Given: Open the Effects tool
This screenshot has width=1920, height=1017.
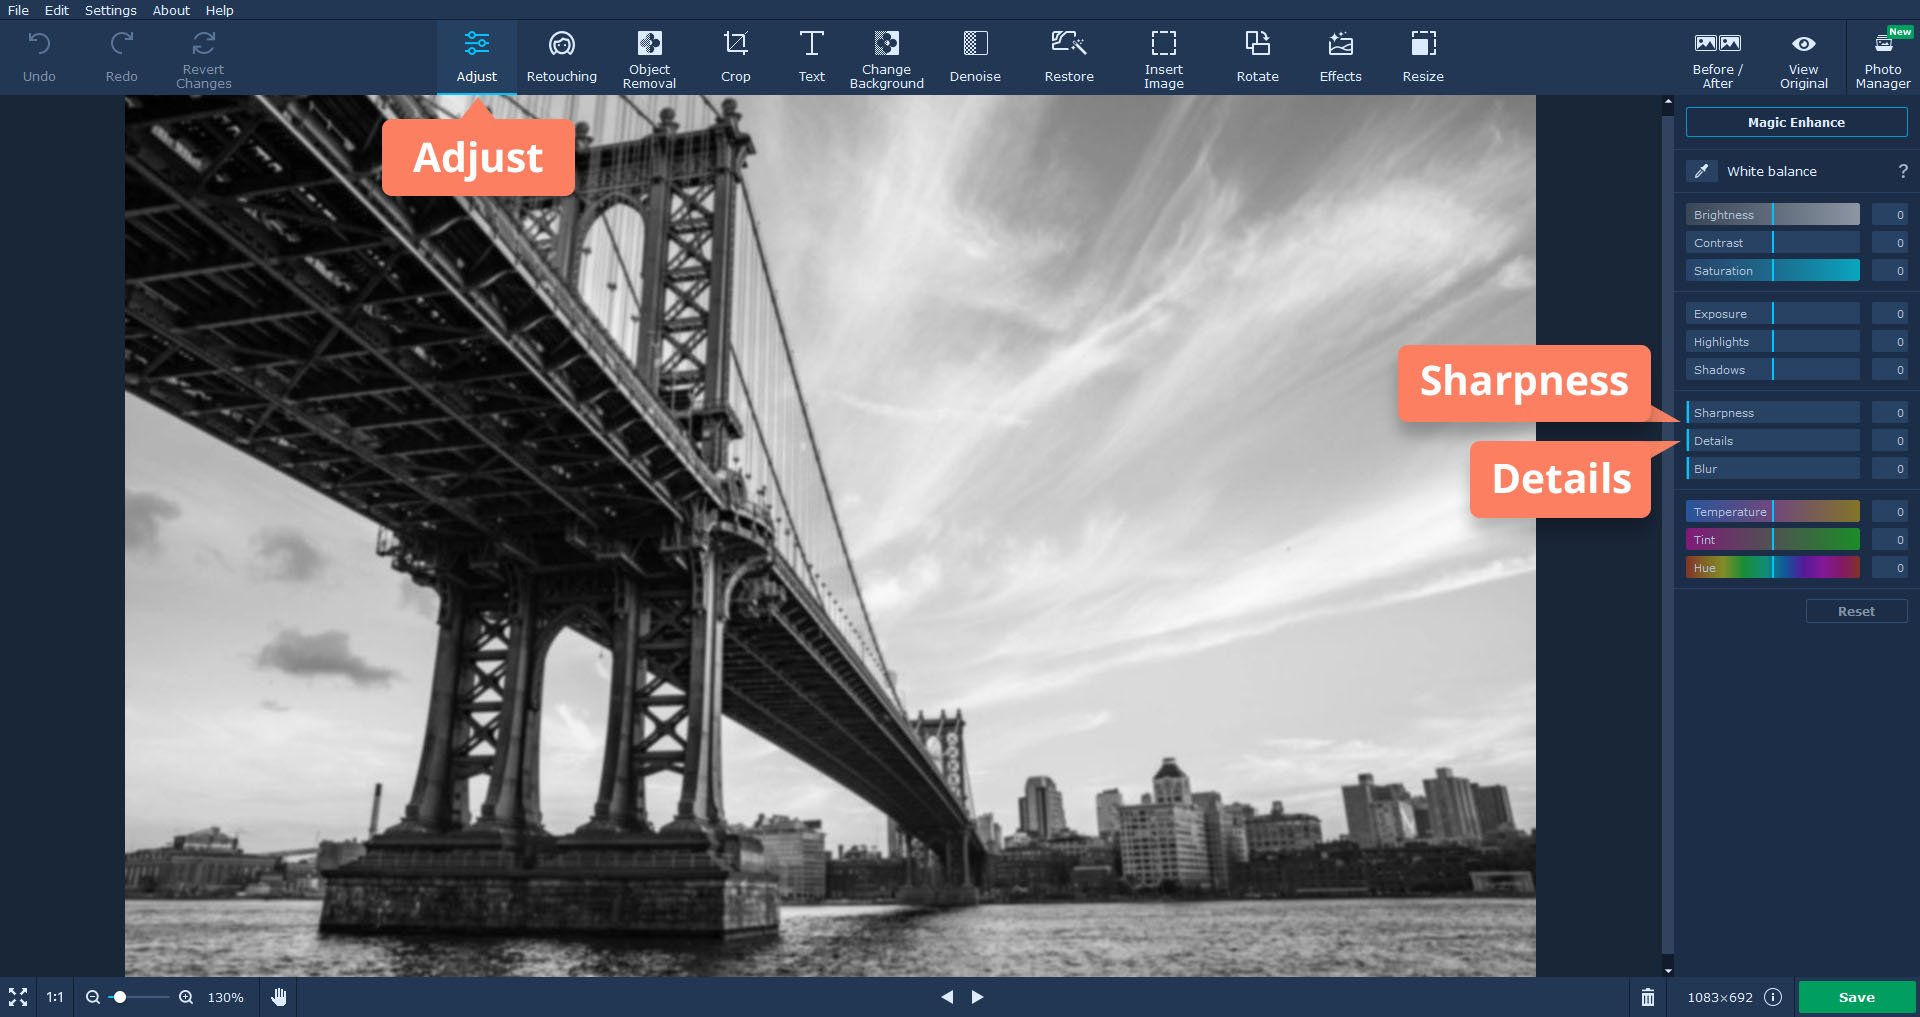Looking at the screenshot, I should (x=1340, y=57).
